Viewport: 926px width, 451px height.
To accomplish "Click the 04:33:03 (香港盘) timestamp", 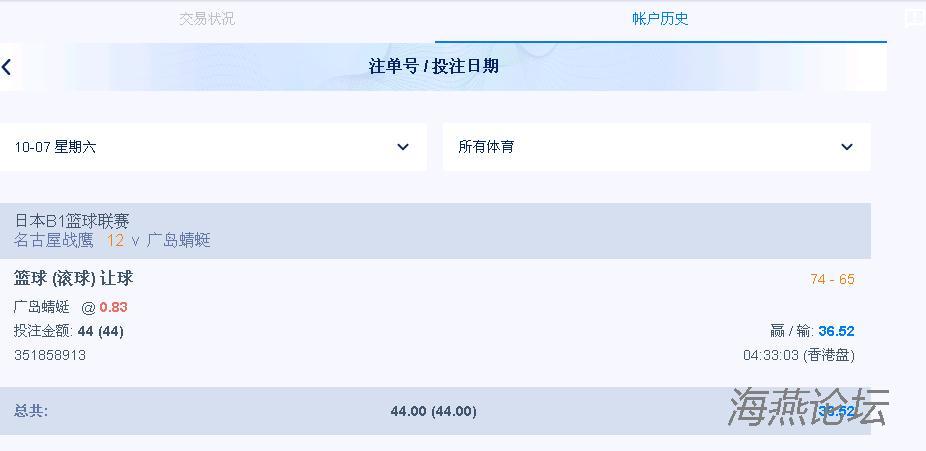I will tap(798, 355).
